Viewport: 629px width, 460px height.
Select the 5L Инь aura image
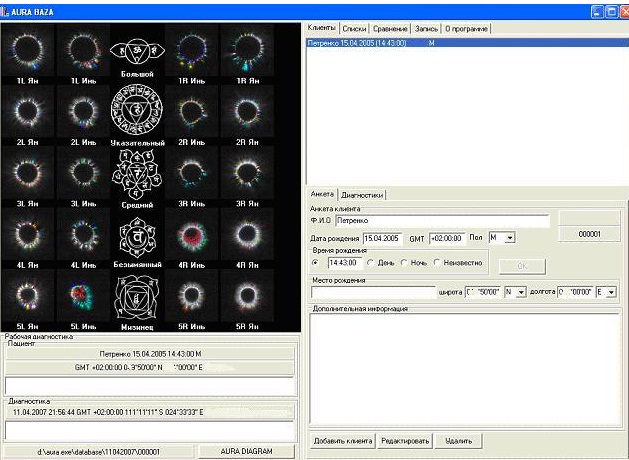click(80, 298)
